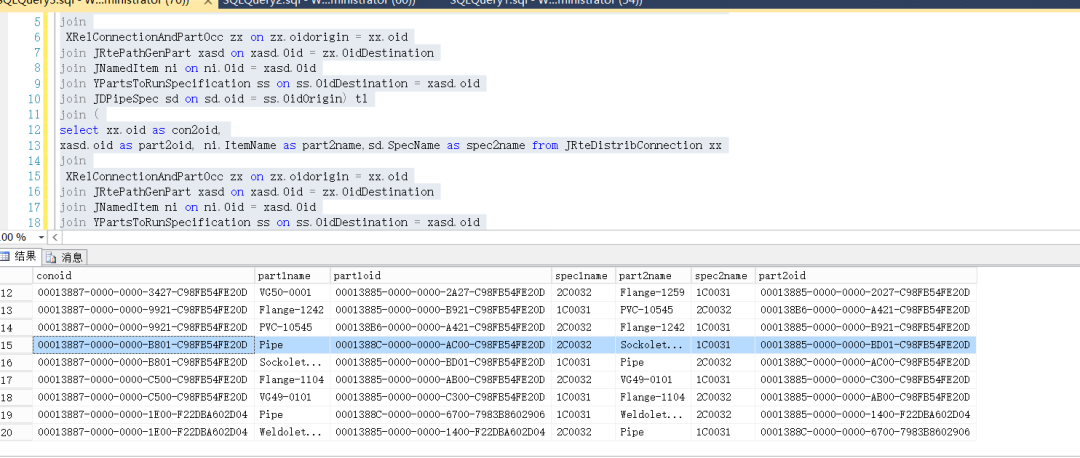1080x458 pixels.
Task: Click Flange-1242 in the part1name column
Action: click(x=293, y=310)
